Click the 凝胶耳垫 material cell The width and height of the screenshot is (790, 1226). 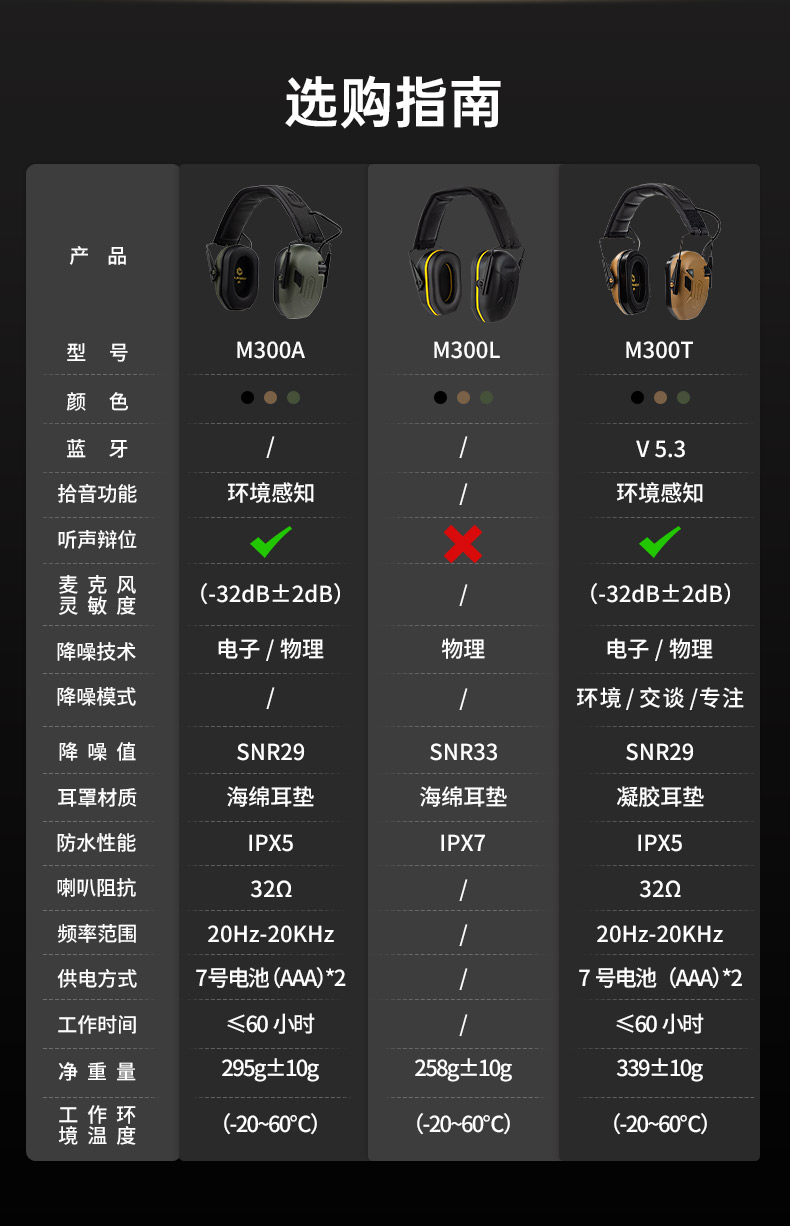pyautogui.click(x=660, y=797)
